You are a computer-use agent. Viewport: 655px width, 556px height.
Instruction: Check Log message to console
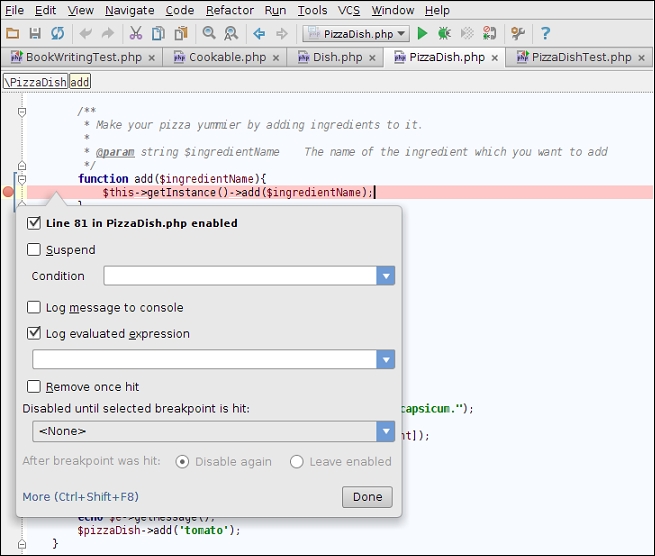point(34,307)
